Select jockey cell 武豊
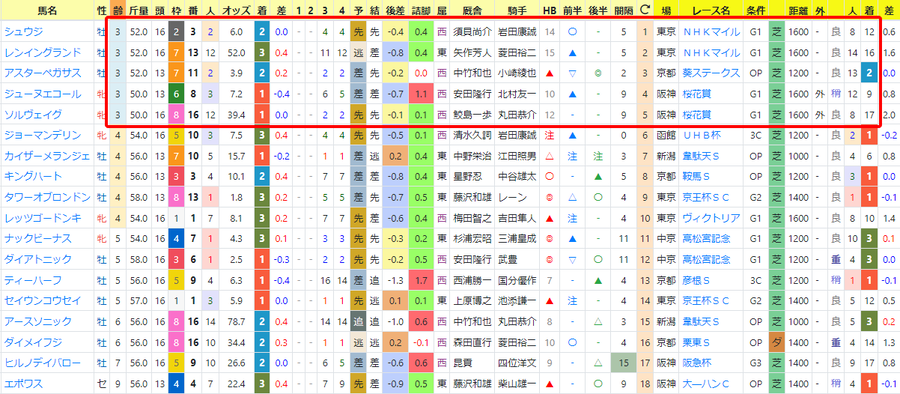The height and width of the screenshot is (394, 900). [507, 260]
